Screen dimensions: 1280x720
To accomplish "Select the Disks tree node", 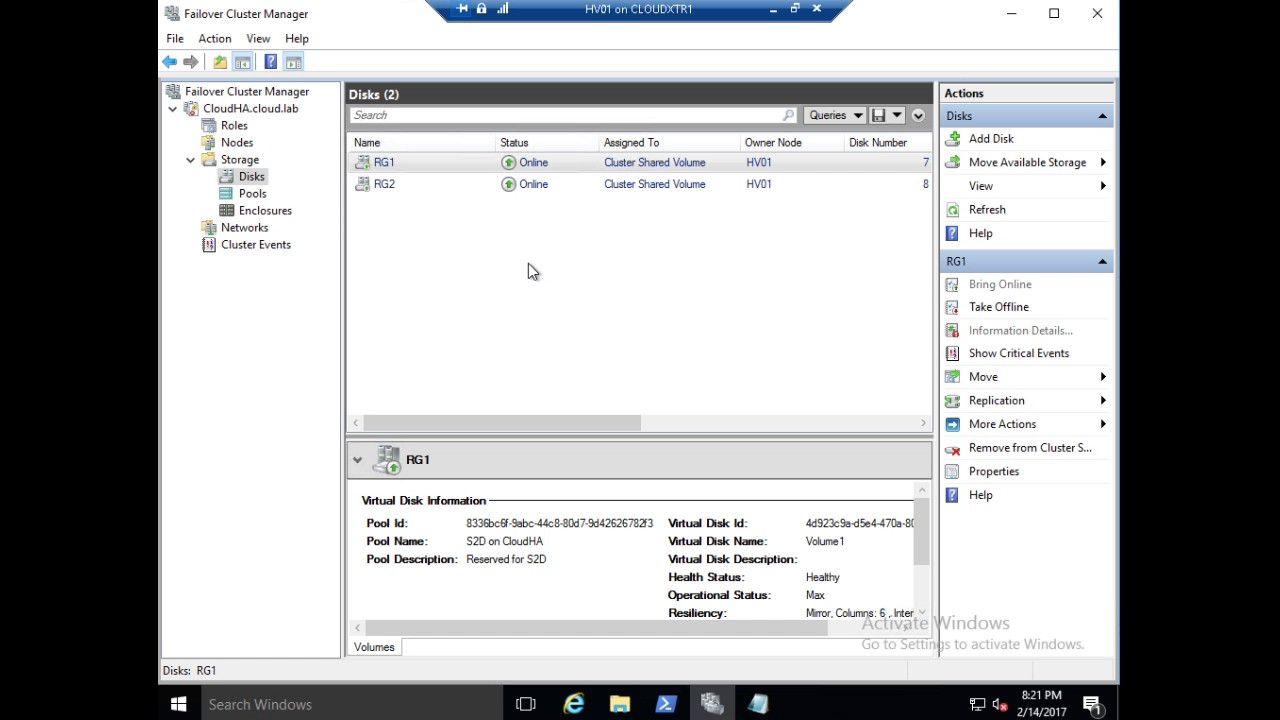I will click(251, 176).
